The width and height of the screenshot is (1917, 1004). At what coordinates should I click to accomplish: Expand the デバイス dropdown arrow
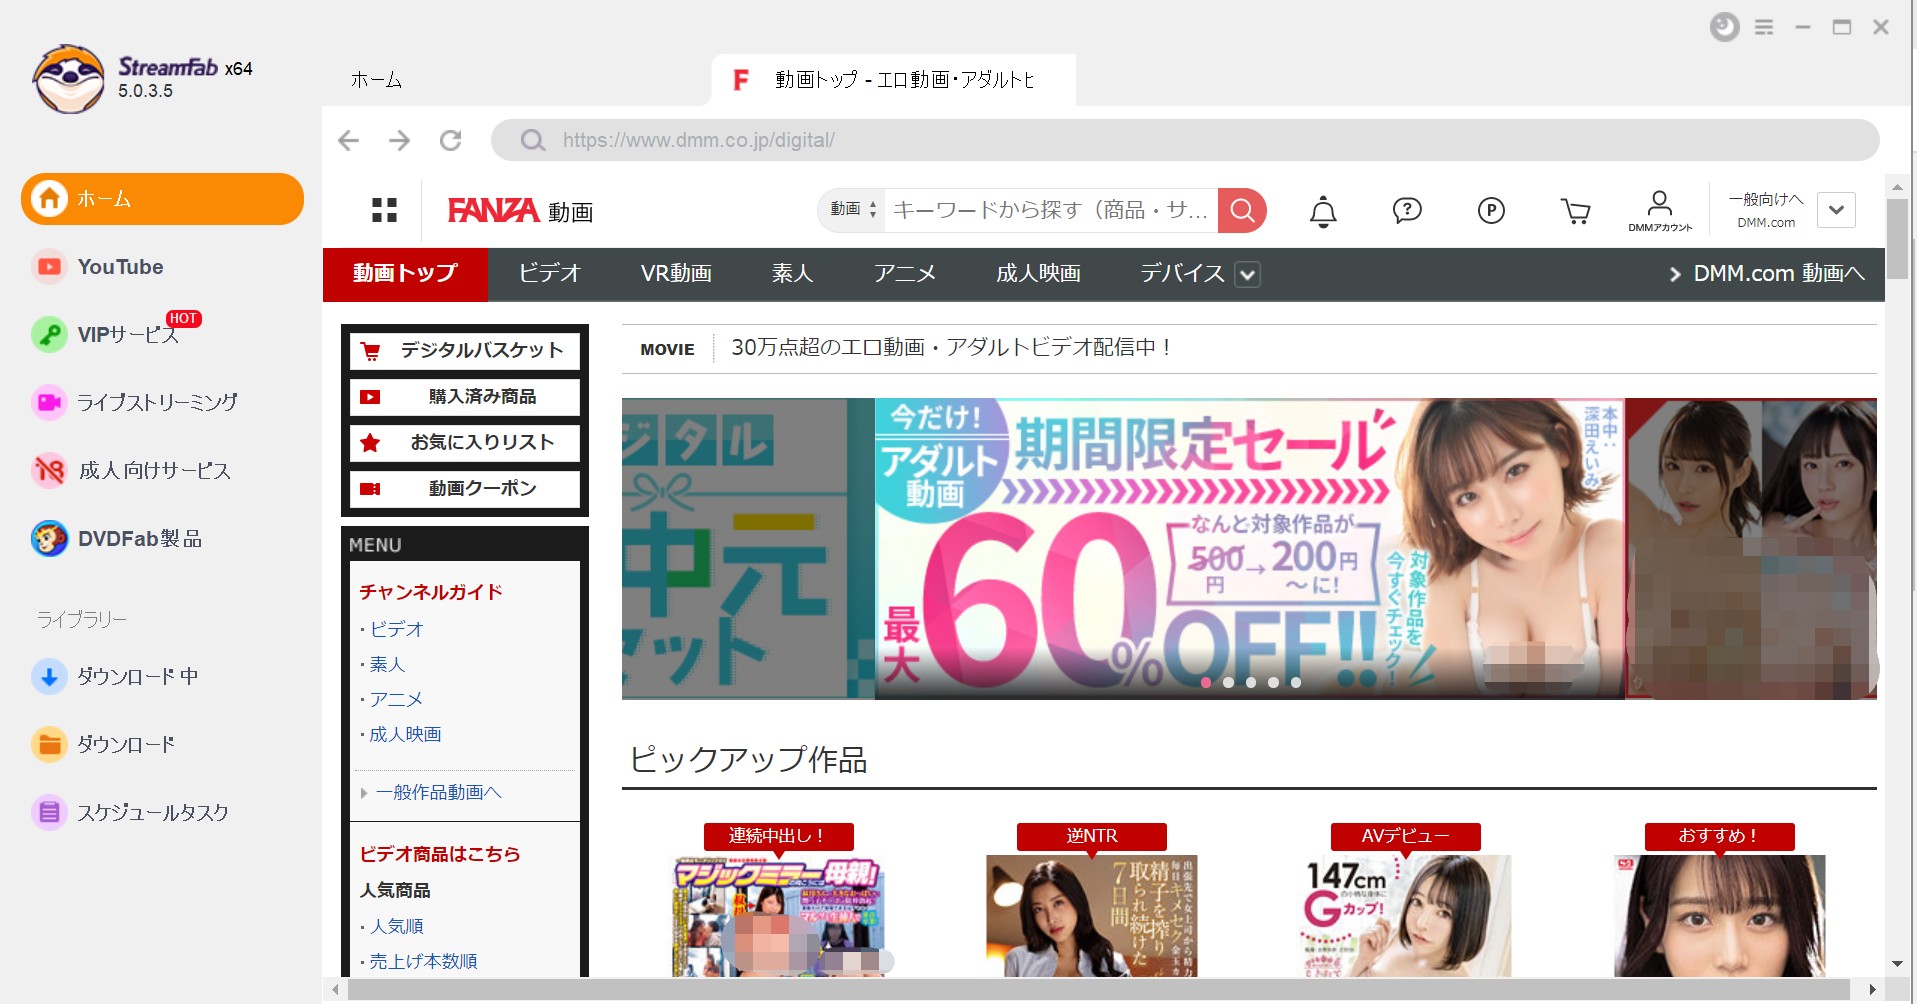click(x=1247, y=274)
